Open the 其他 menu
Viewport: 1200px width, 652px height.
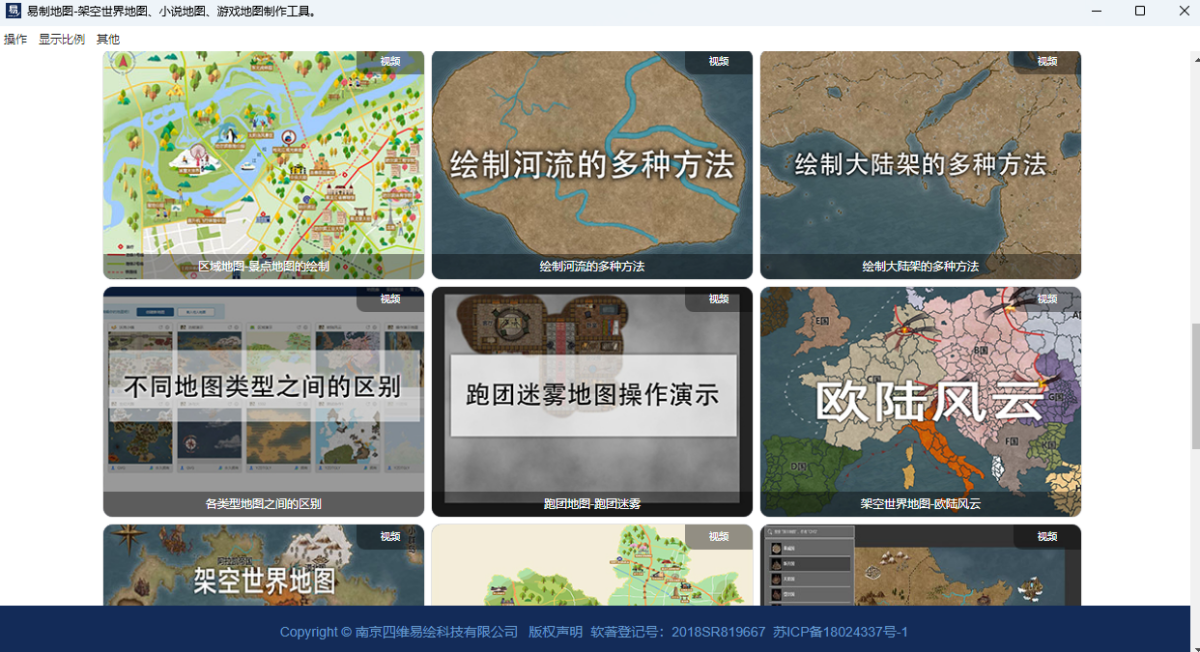point(108,39)
